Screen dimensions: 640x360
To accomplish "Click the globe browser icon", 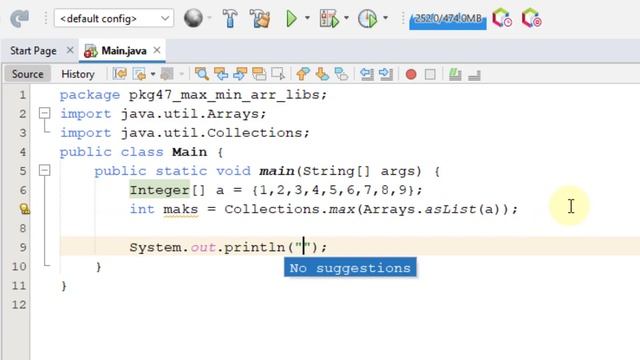I will [193, 18].
